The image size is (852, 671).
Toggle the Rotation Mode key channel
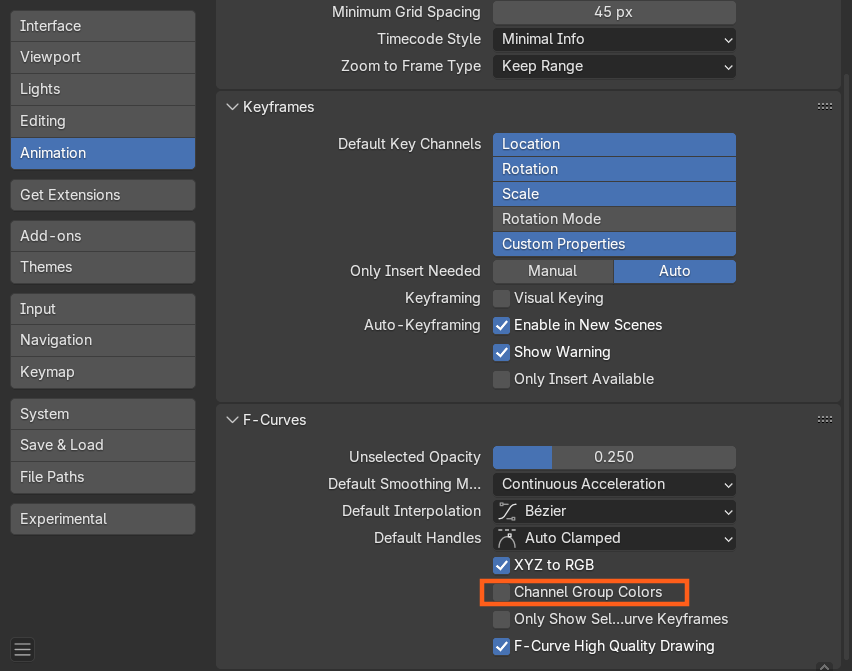pos(614,219)
